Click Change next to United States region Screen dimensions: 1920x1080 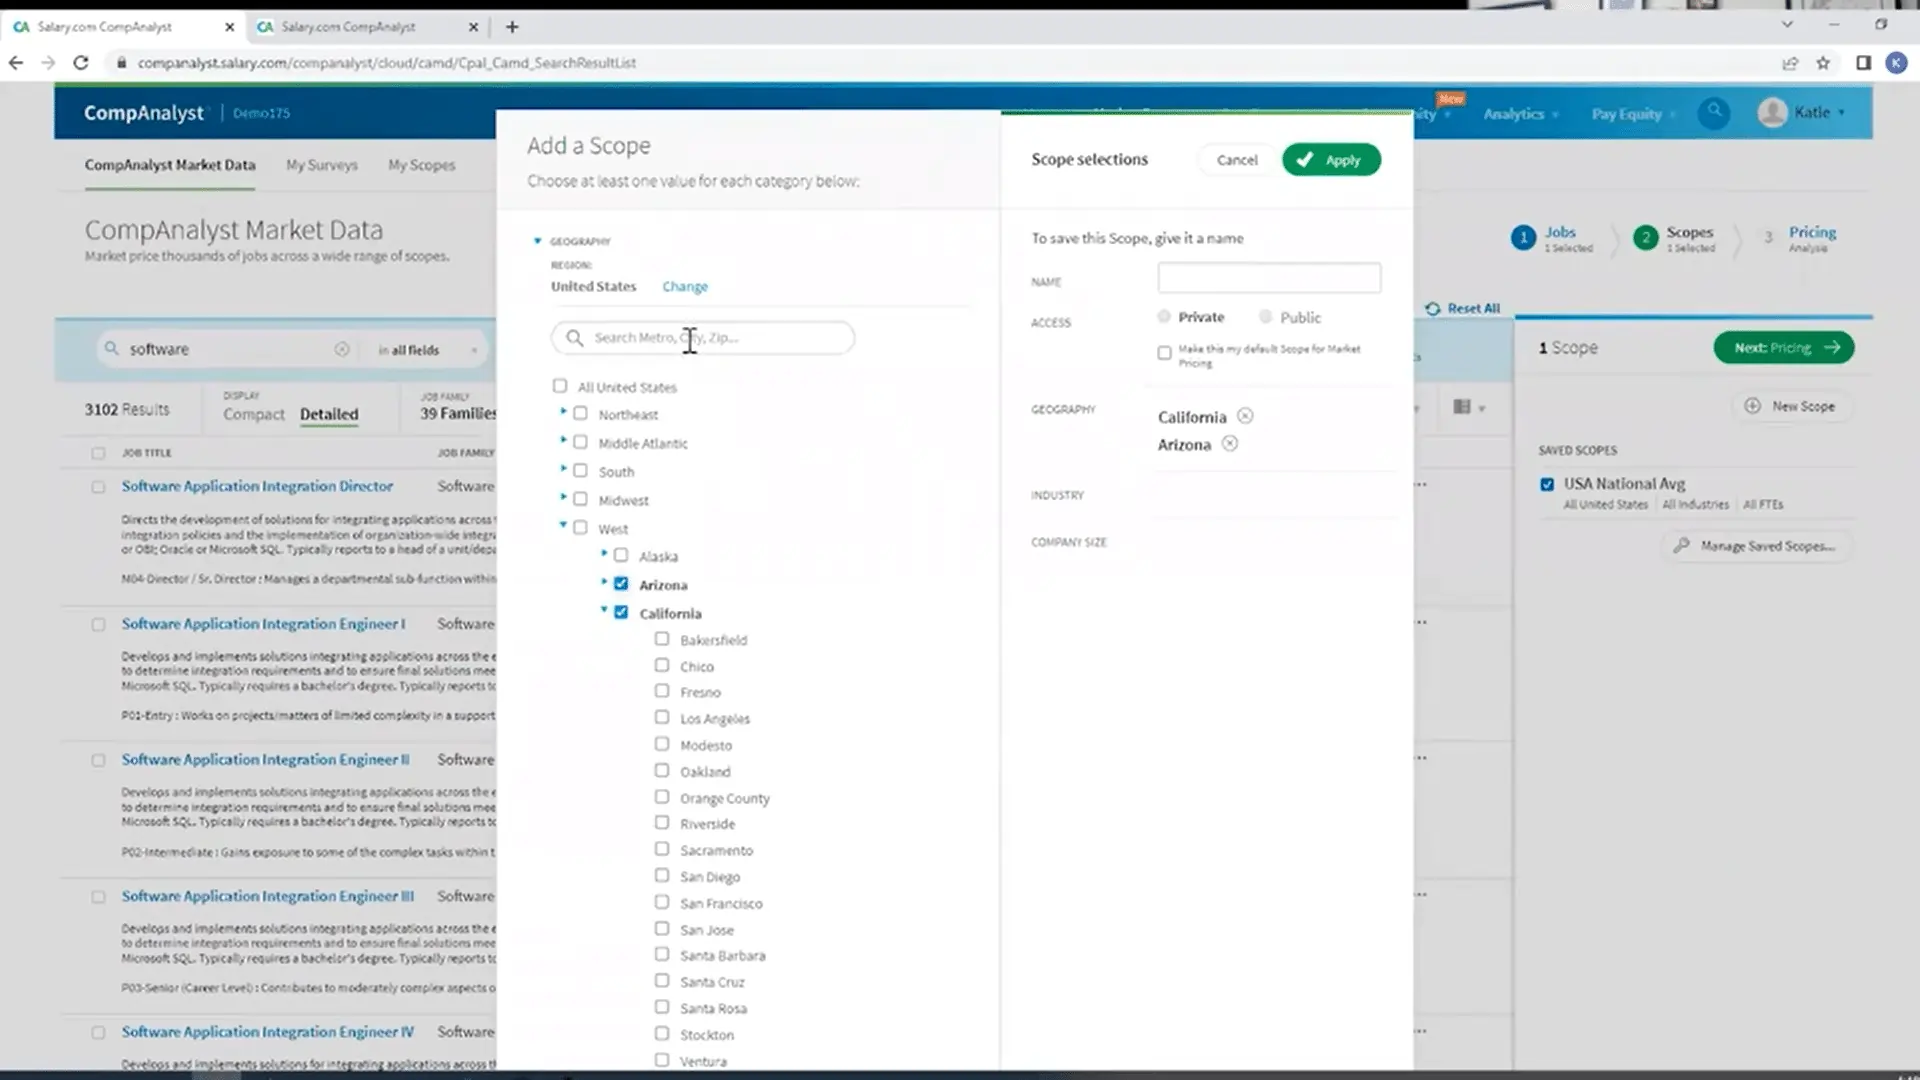(685, 287)
